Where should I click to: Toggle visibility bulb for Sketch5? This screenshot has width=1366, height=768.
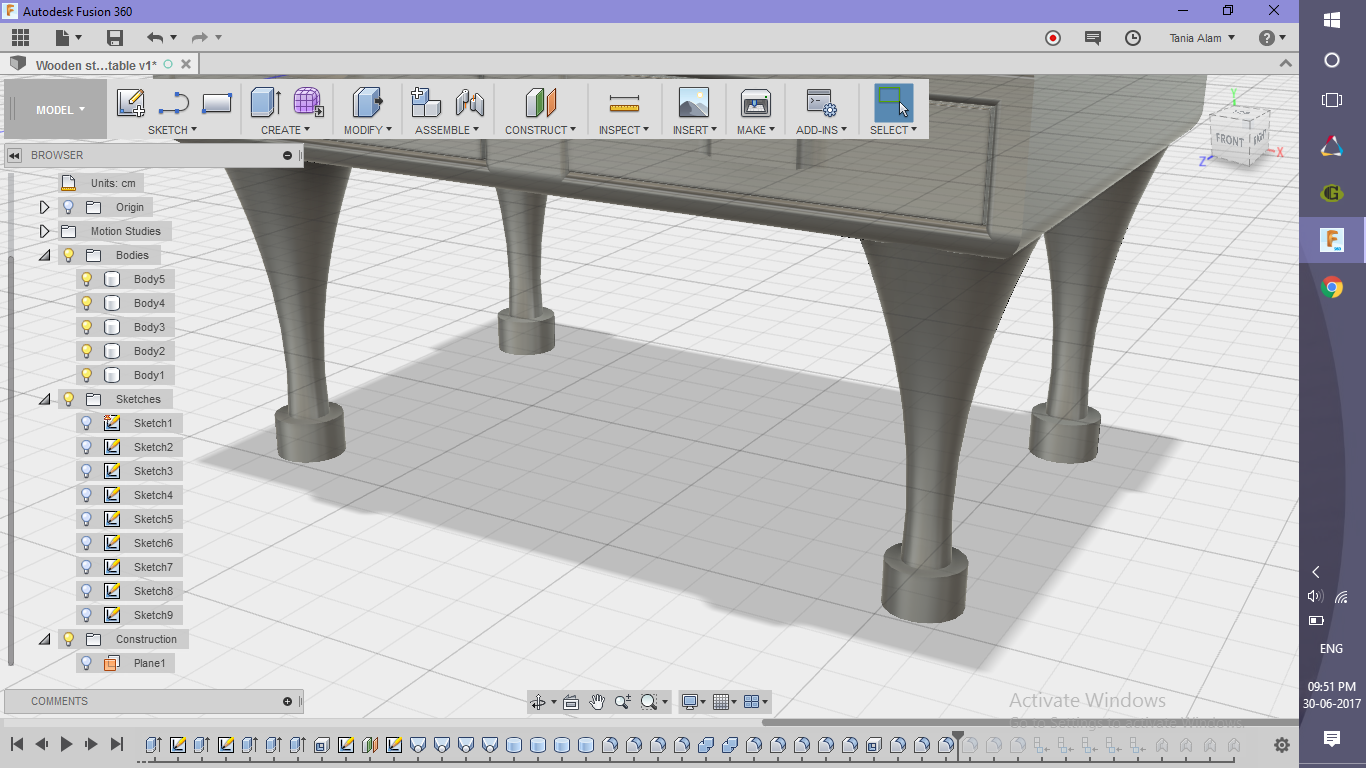point(87,519)
